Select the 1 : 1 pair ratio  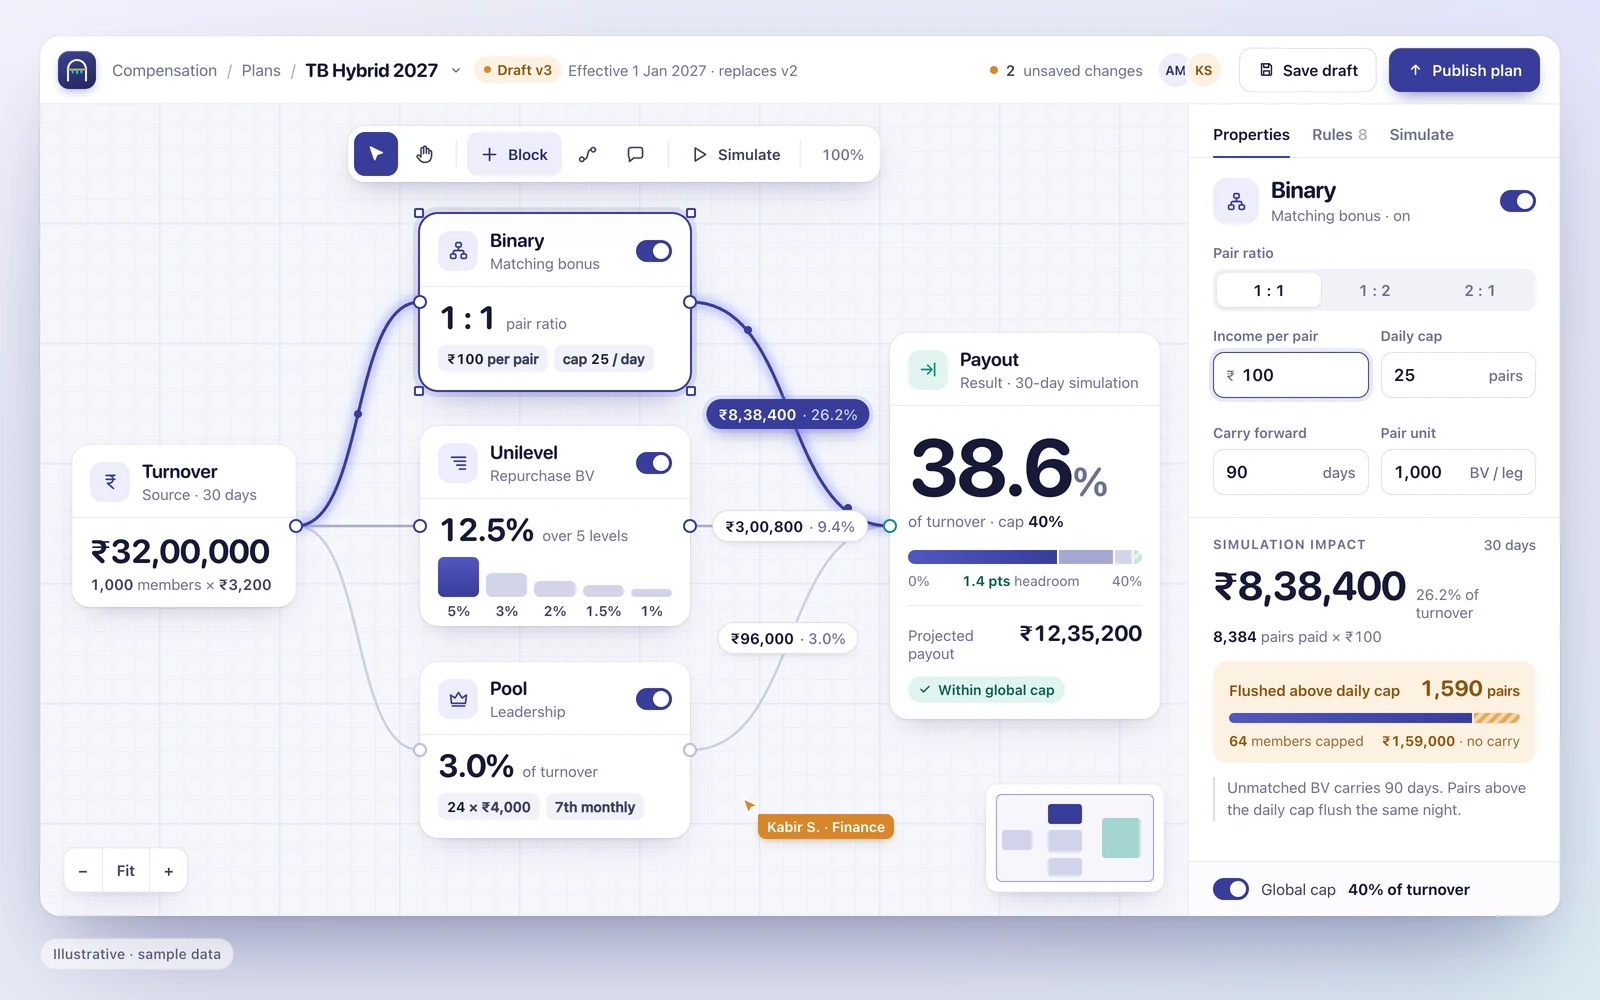(x=1269, y=291)
